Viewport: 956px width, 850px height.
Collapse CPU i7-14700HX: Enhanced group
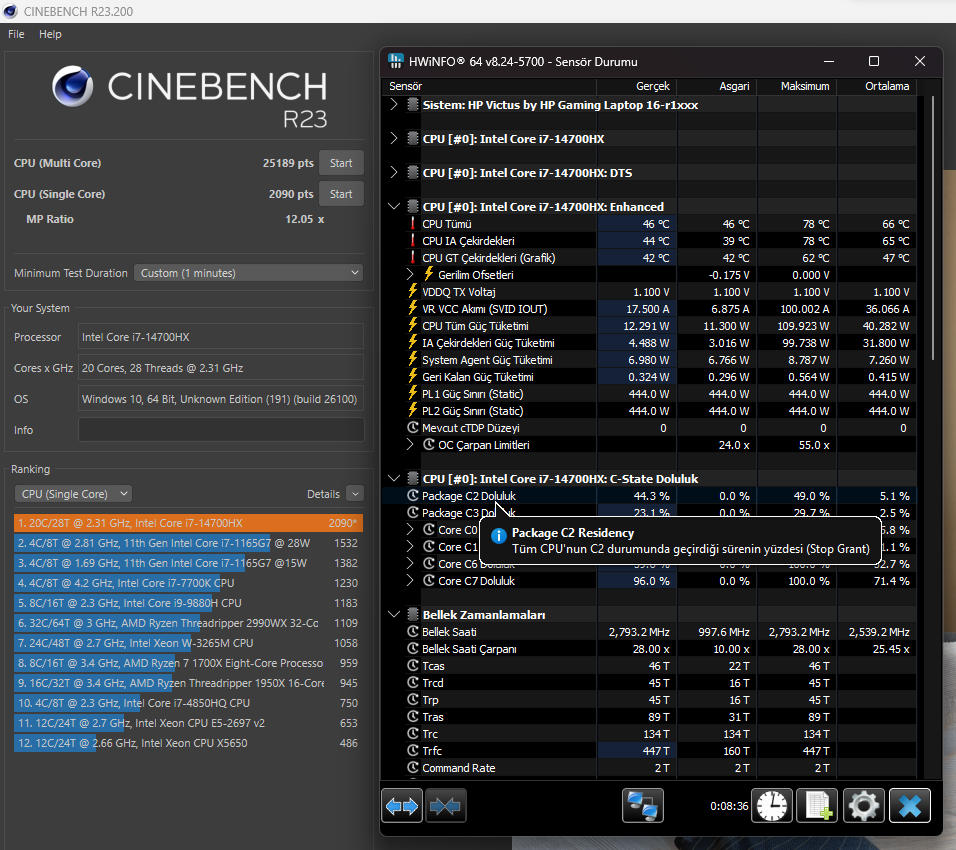[394, 207]
